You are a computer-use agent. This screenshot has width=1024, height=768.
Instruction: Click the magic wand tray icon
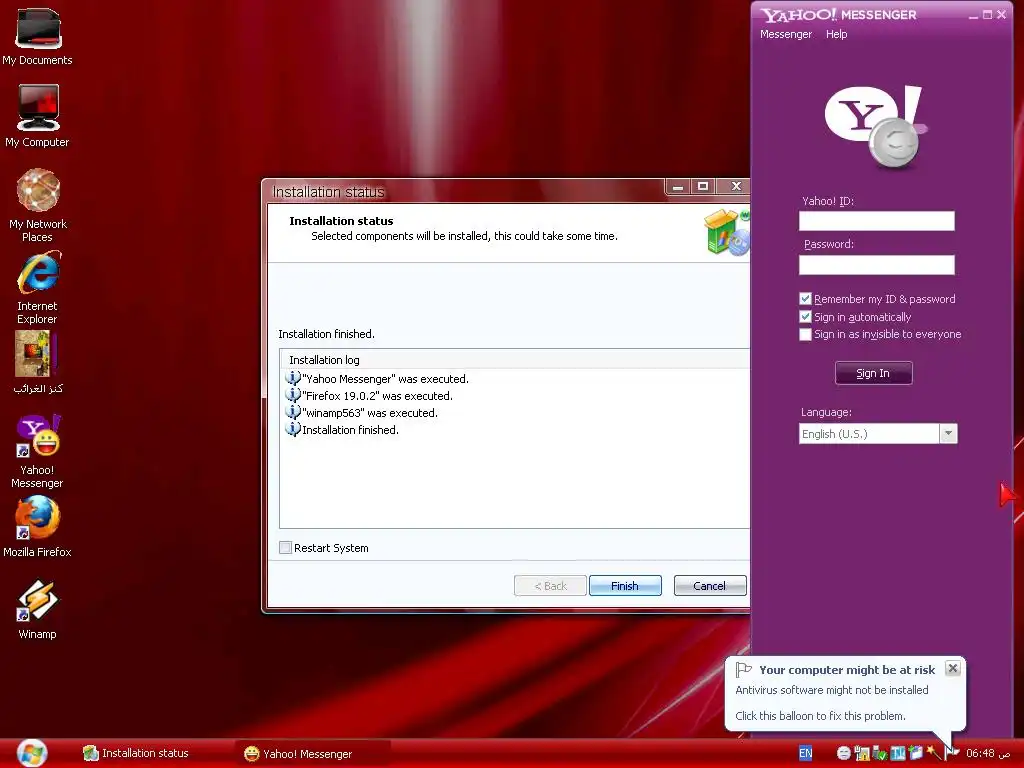tap(934, 752)
